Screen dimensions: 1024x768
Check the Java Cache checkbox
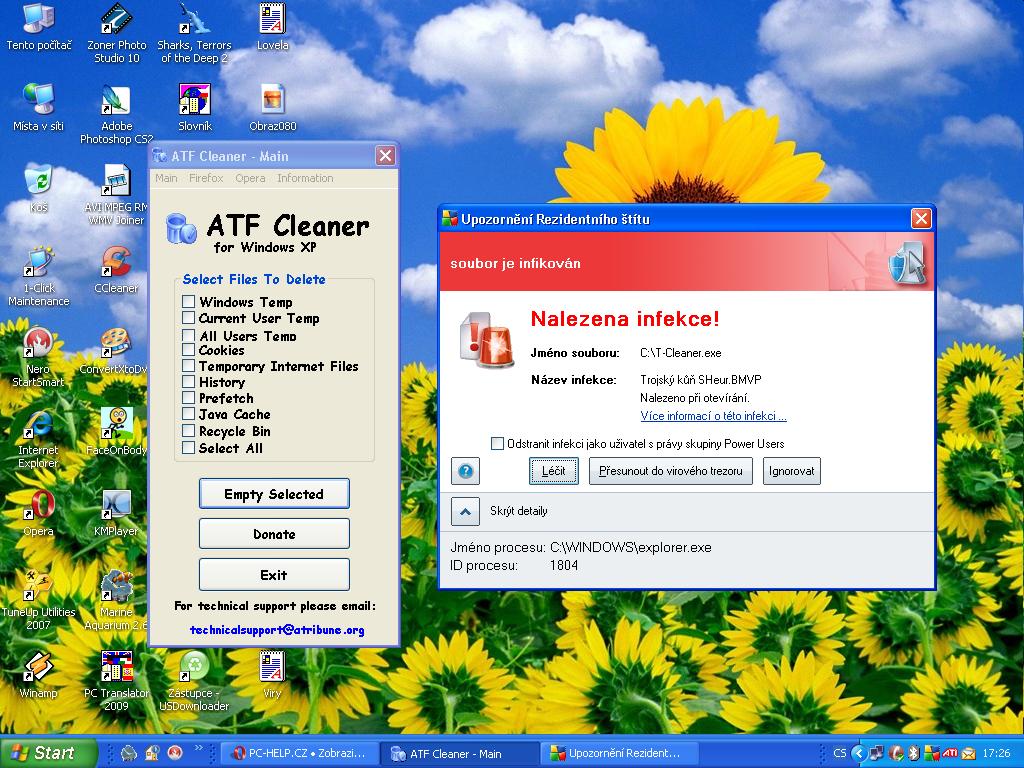[188, 413]
